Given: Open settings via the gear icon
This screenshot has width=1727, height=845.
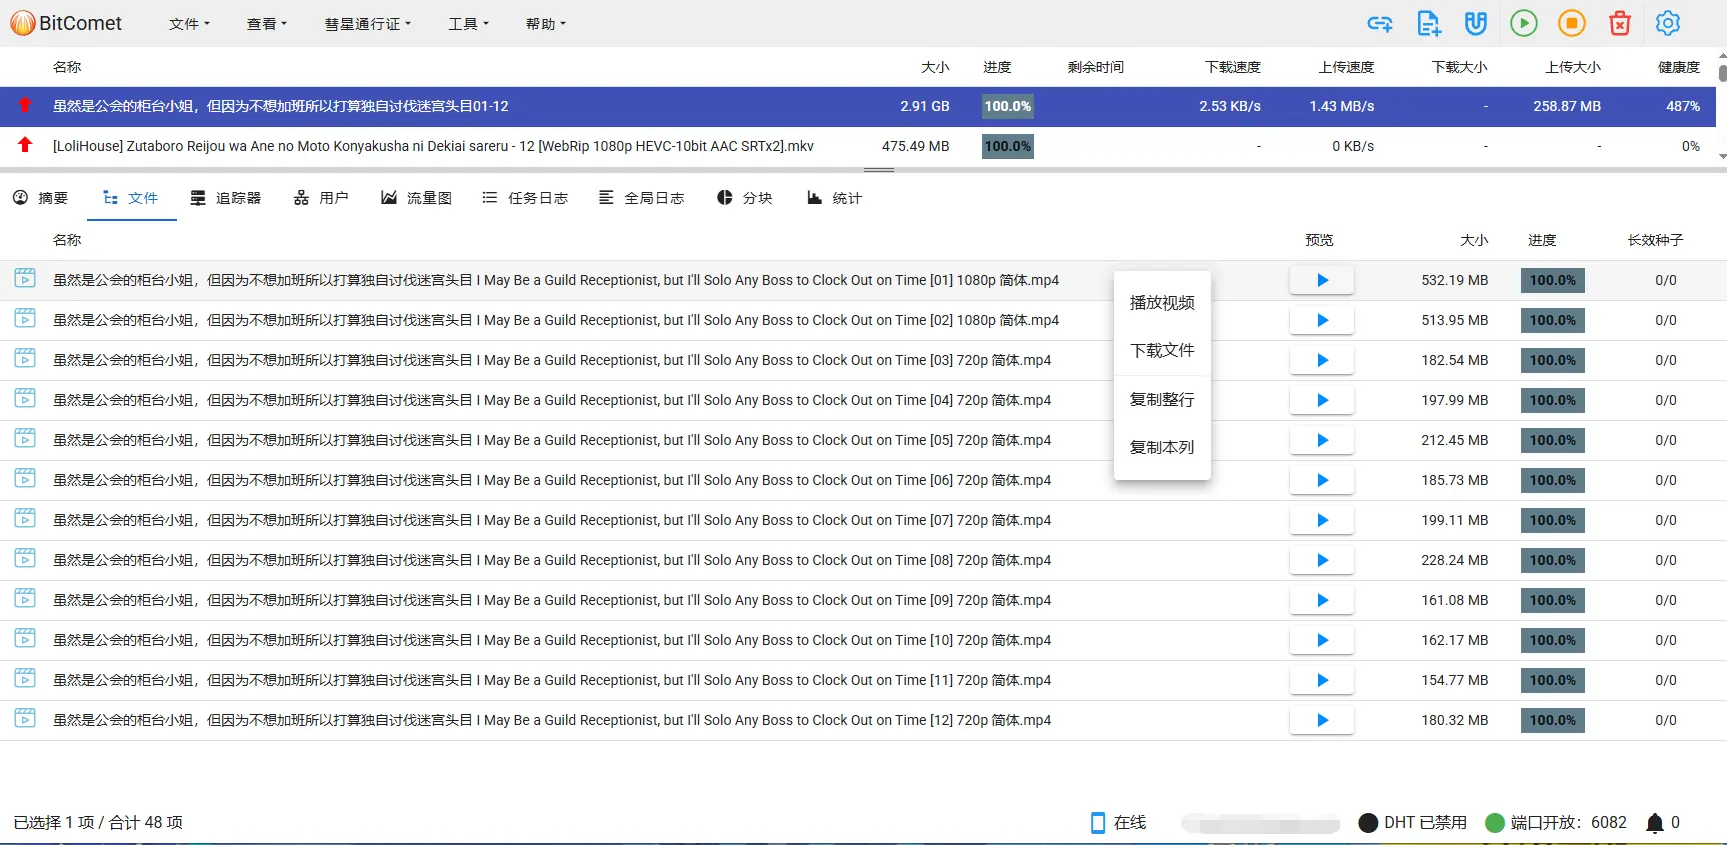Looking at the screenshot, I should [x=1668, y=23].
